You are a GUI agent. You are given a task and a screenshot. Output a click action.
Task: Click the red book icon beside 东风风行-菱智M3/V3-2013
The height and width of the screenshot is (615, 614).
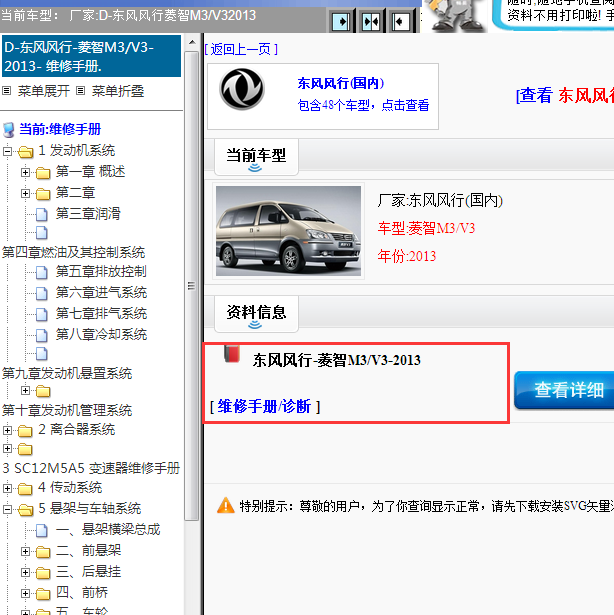[x=232, y=354]
